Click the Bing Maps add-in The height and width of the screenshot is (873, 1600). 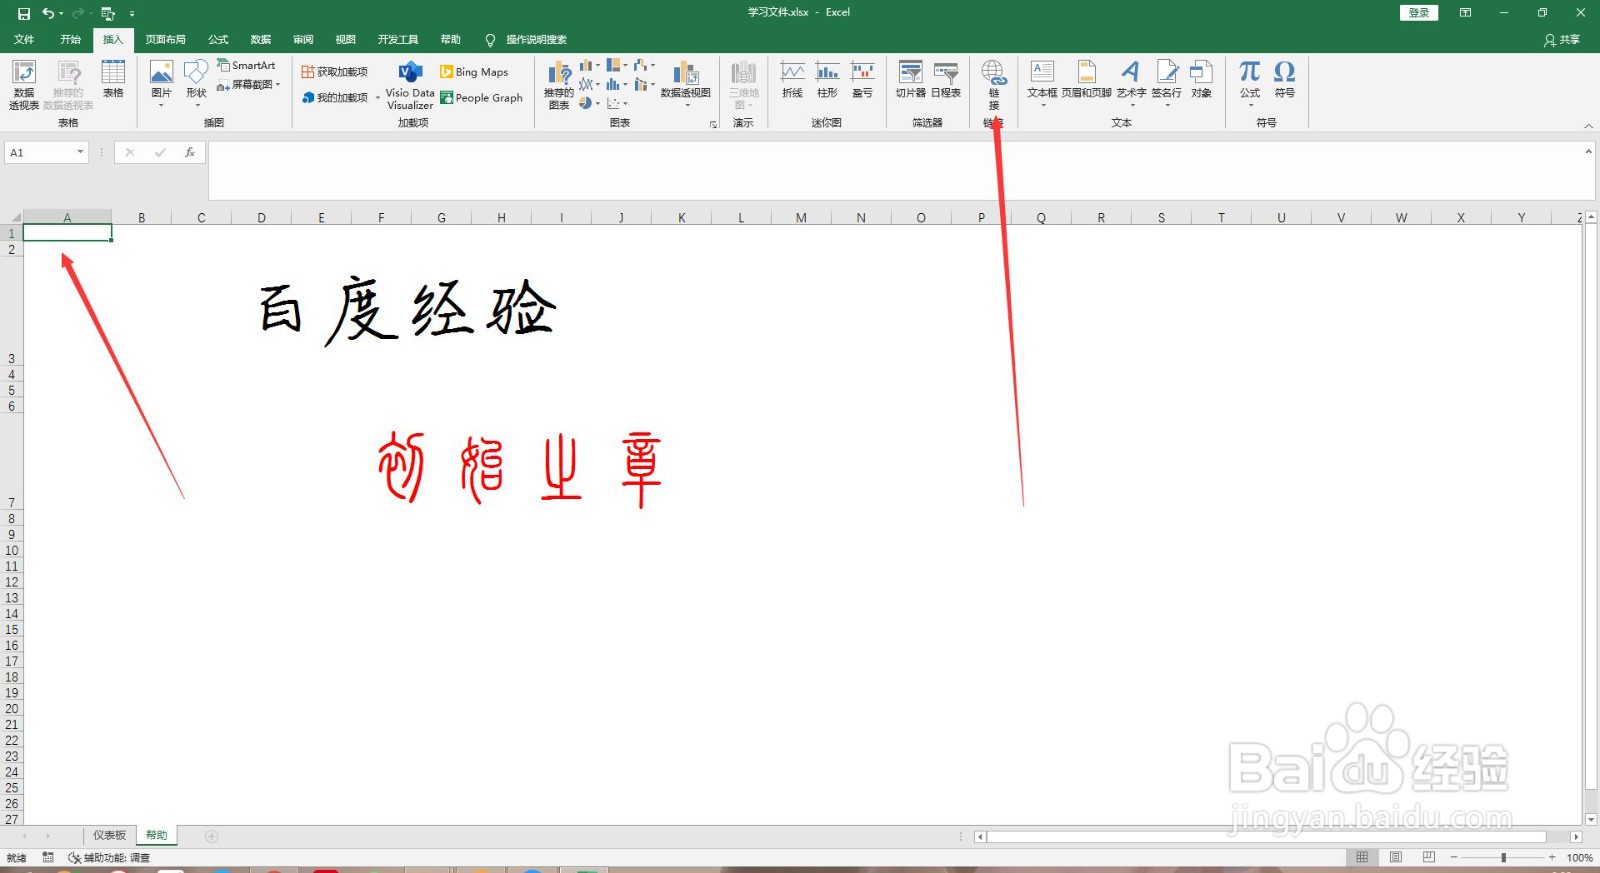[x=474, y=72]
